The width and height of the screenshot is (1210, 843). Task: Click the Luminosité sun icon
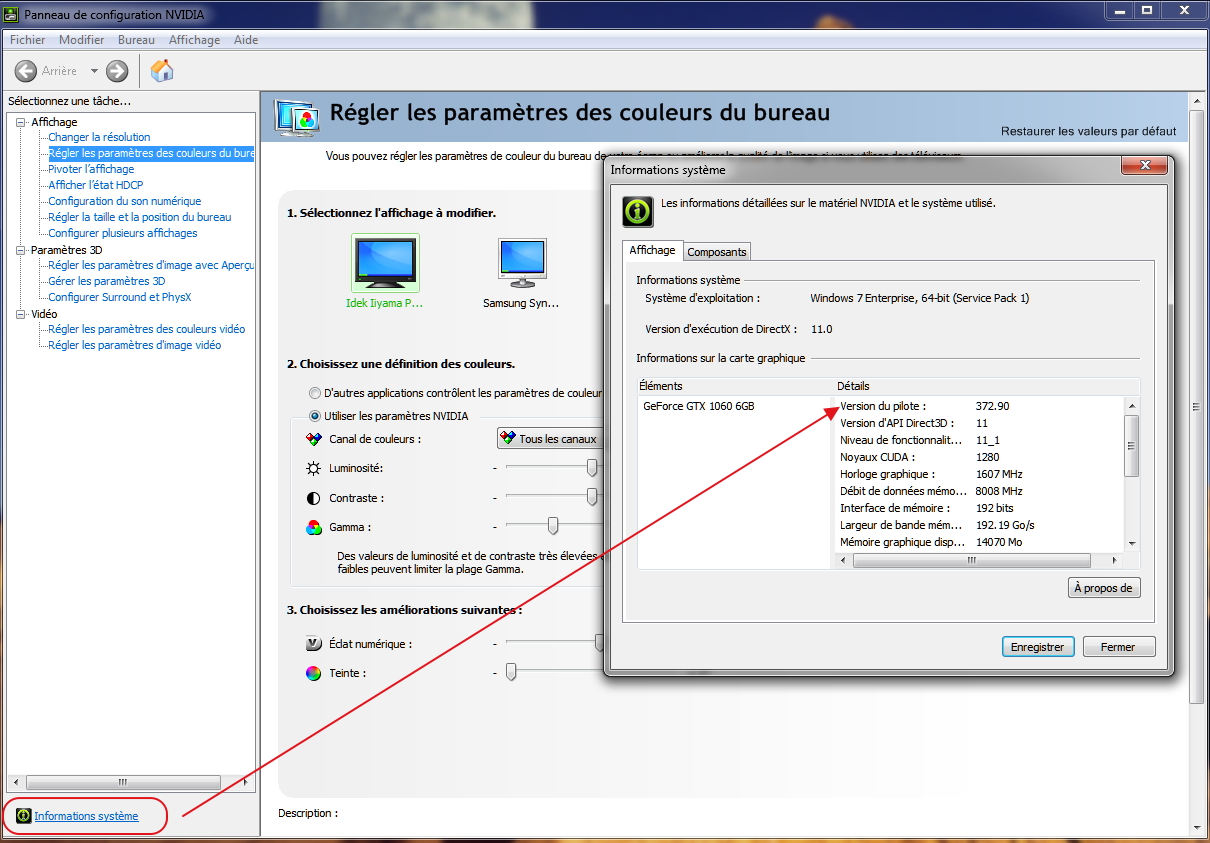click(313, 468)
